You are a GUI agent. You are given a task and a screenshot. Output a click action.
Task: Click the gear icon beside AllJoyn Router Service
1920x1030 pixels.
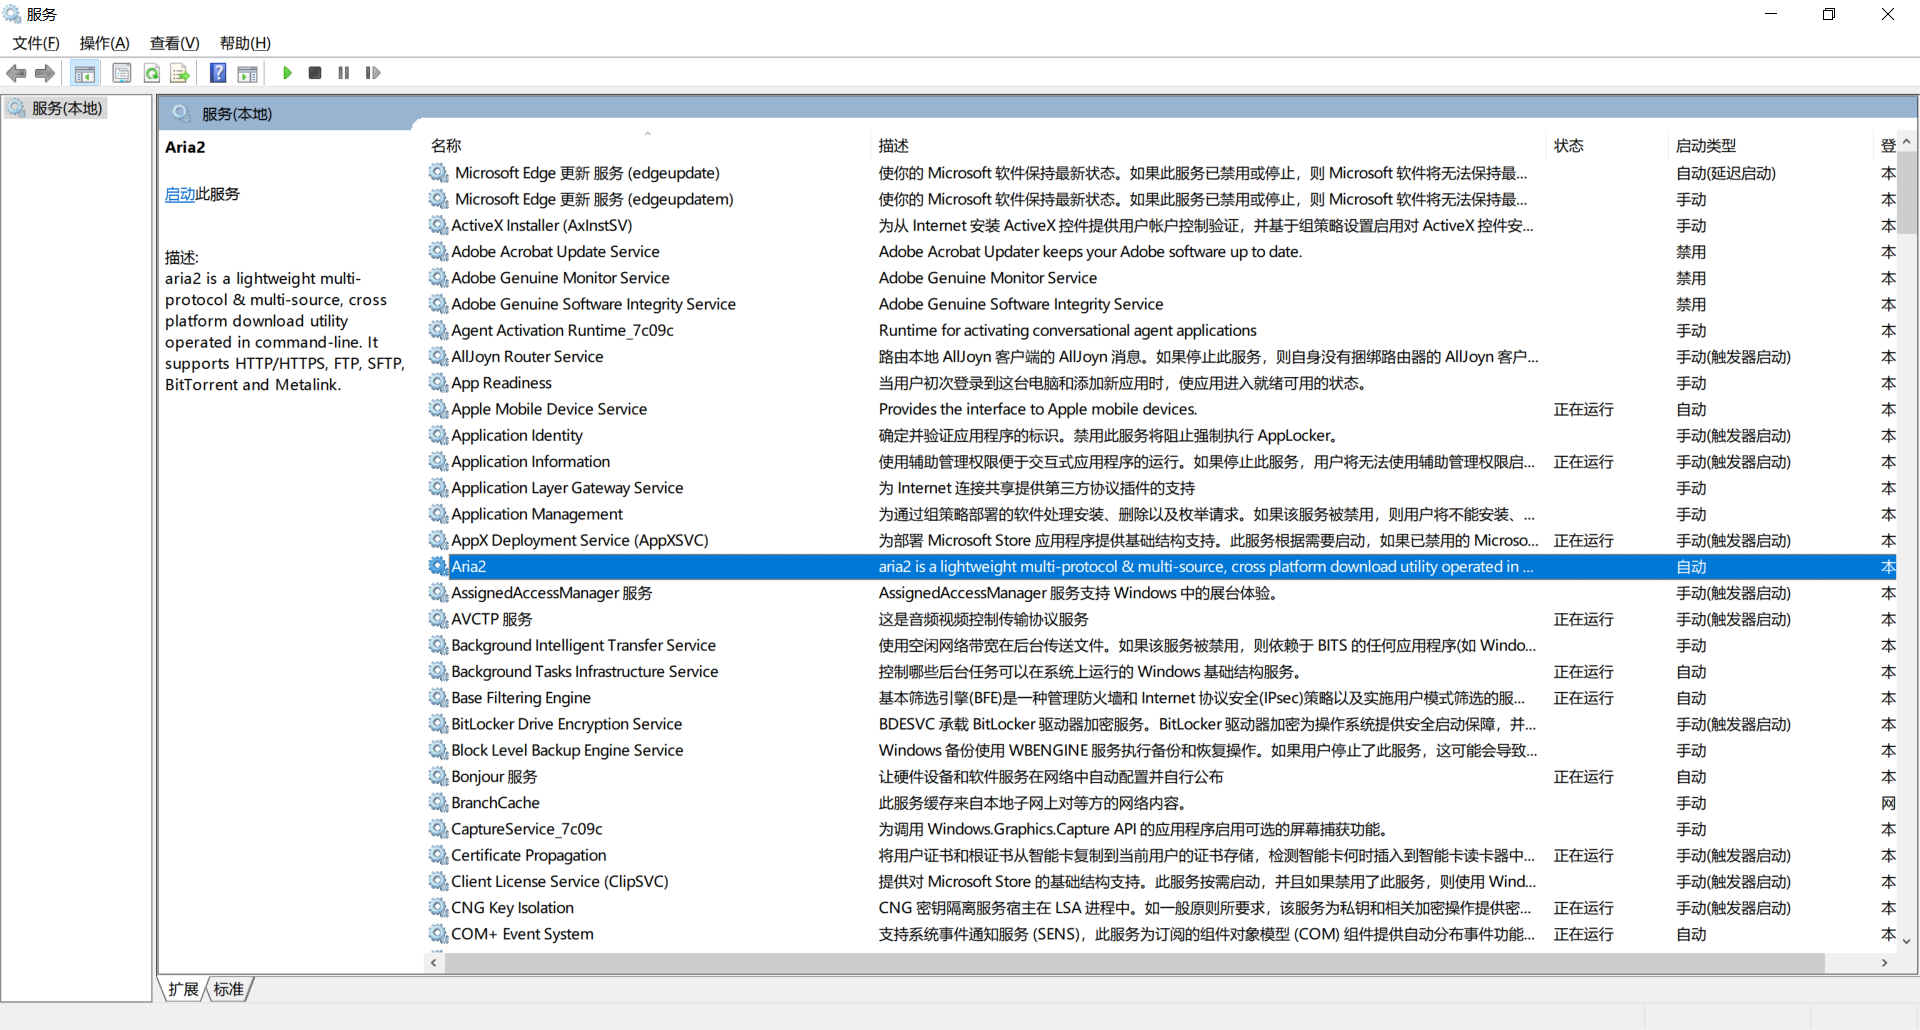[x=438, y=356]
